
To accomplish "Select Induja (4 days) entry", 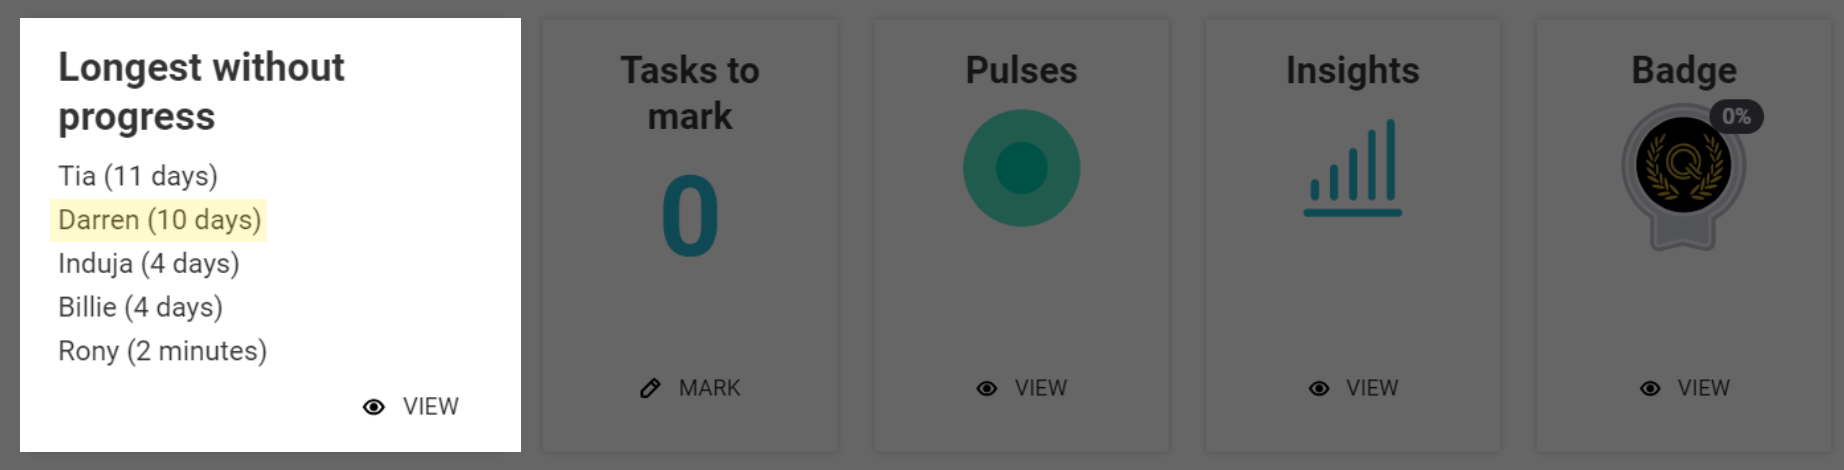I will coord(149,264).
